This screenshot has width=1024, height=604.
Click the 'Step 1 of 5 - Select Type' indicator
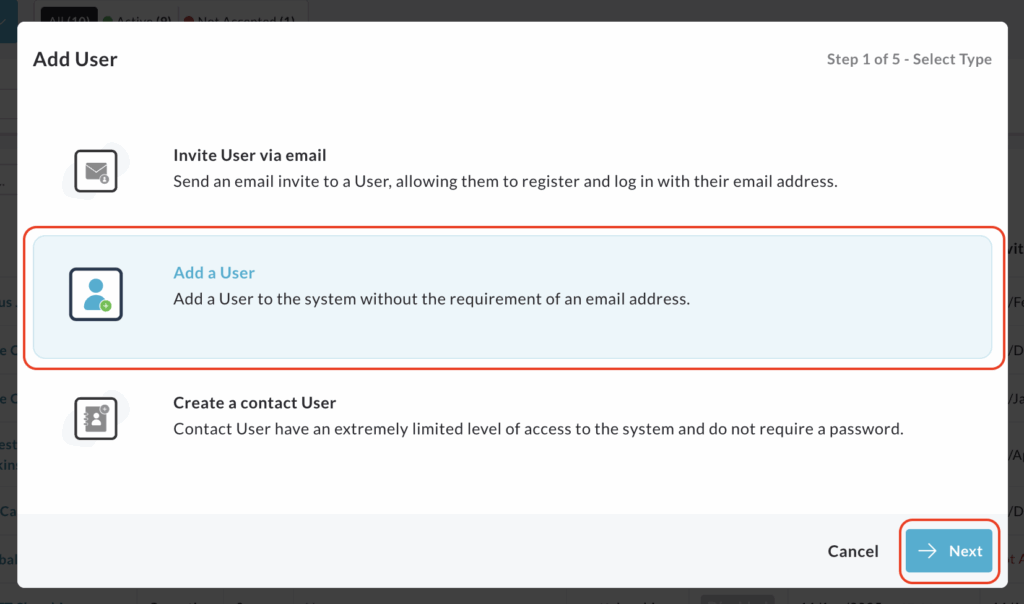click(x=909, y=59)
